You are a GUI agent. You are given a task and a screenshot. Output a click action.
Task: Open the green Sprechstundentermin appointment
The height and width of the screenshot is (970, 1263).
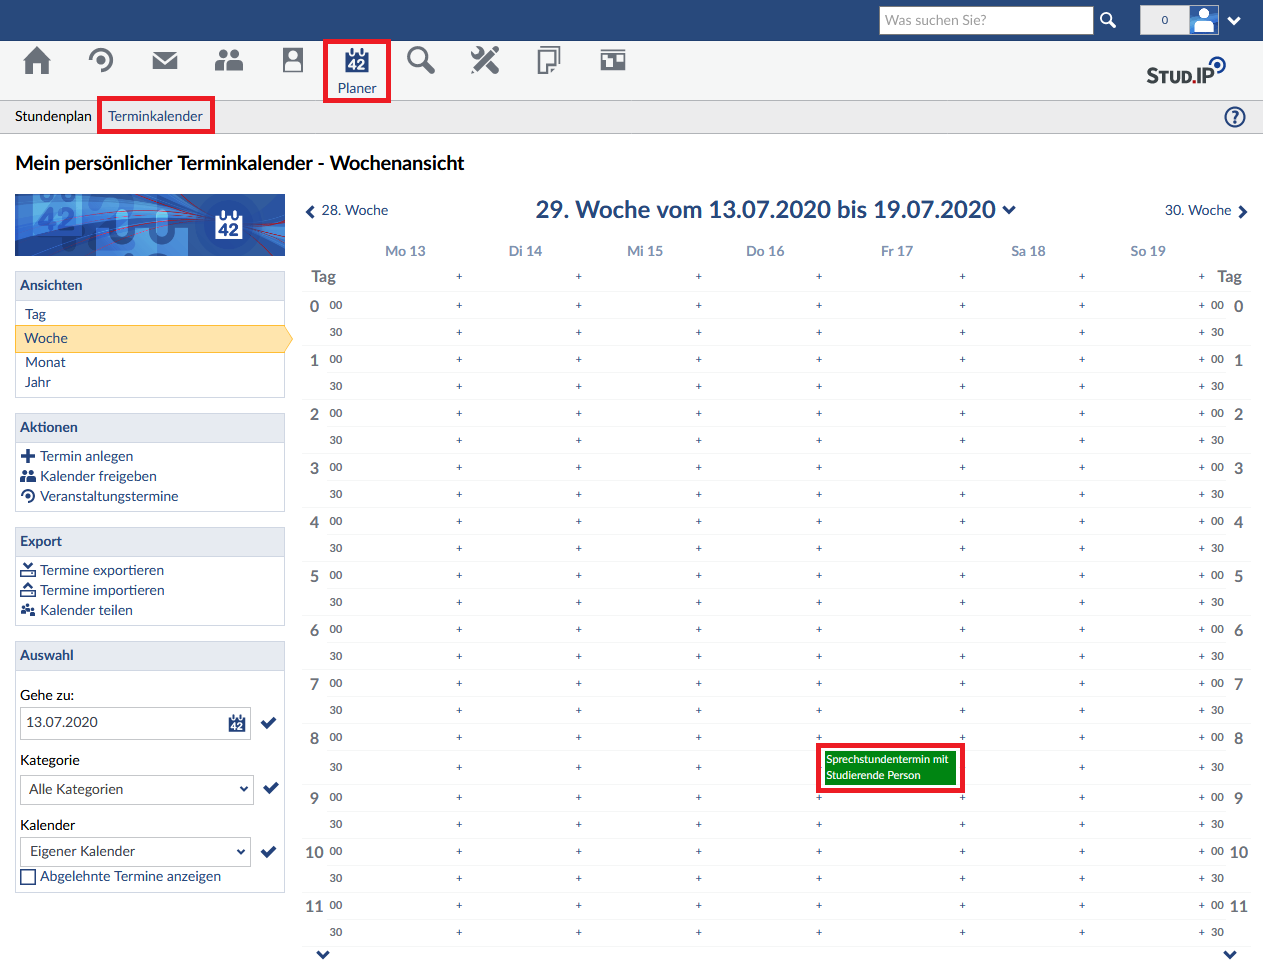point(890,768)
